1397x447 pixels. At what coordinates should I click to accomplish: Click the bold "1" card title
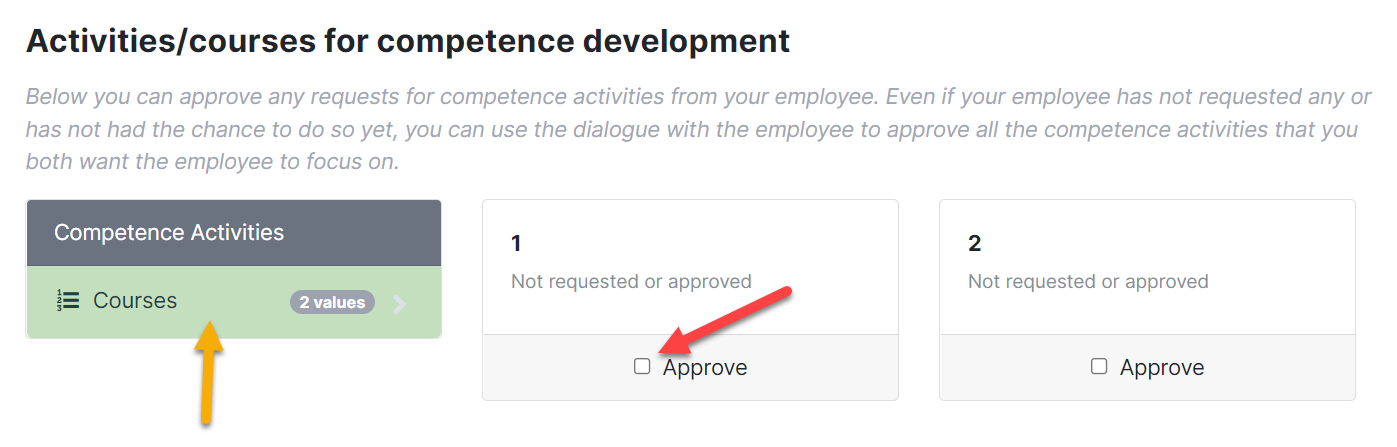click(516, 243)
